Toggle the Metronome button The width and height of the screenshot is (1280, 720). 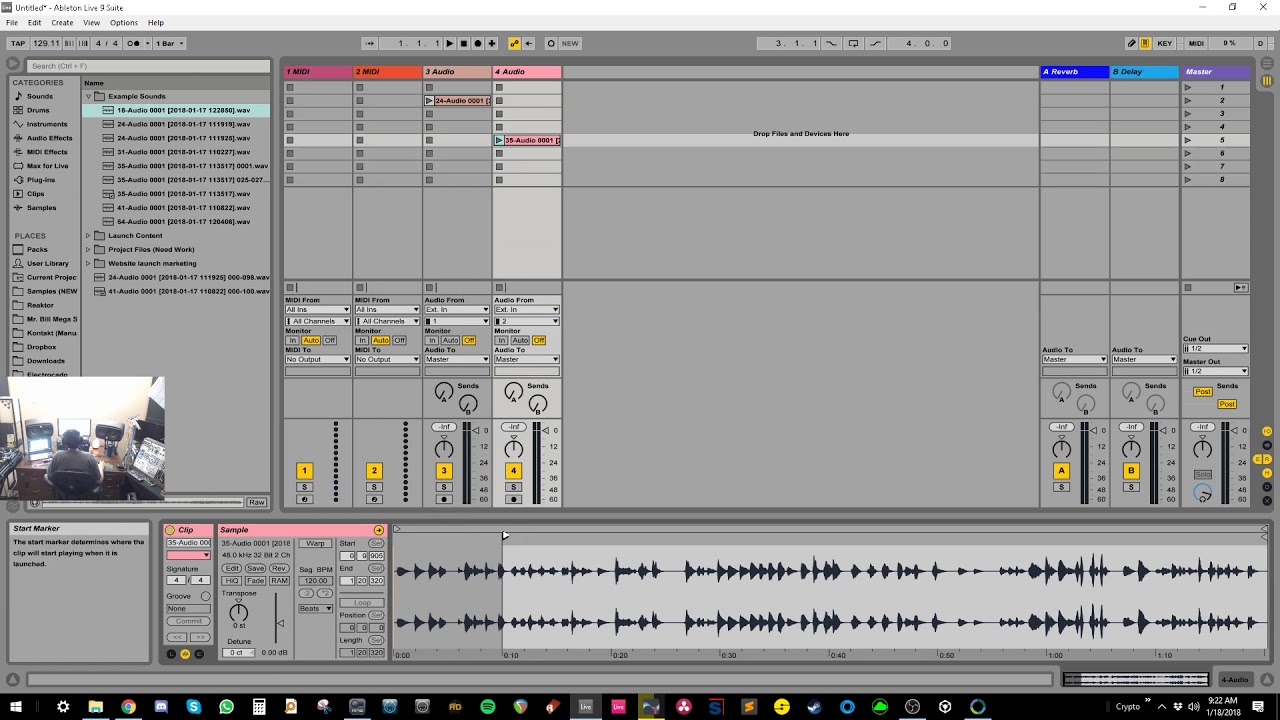(135, 43)
